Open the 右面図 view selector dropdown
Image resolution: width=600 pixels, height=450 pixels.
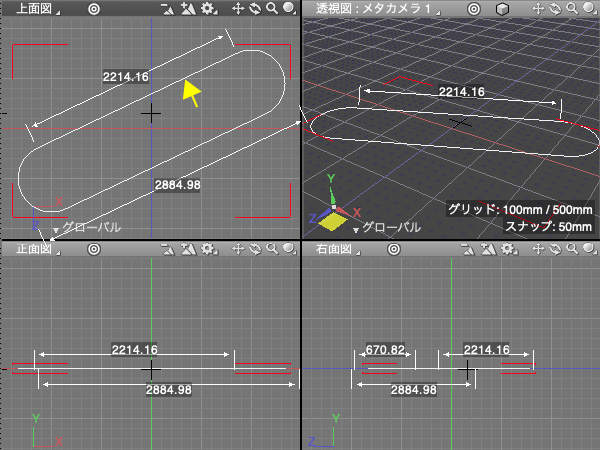click(338, 249)
